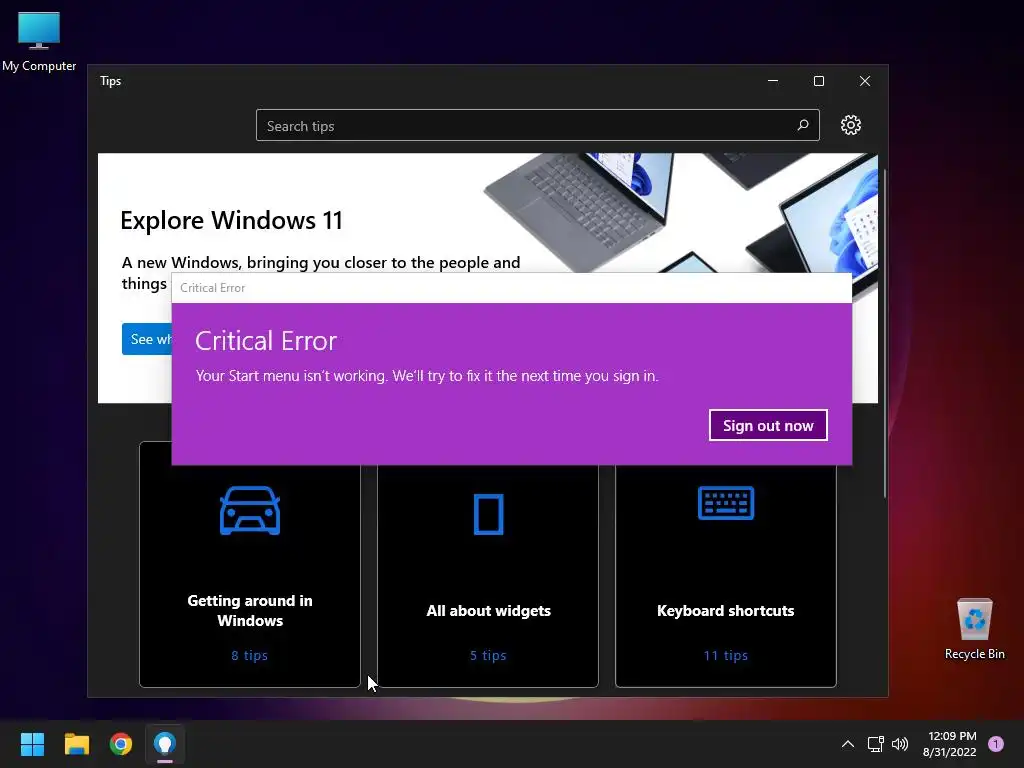This screenshot has height=768, width=1024.
Task: Click the Explore Windows 11 heading
Action: coord(232,220)
